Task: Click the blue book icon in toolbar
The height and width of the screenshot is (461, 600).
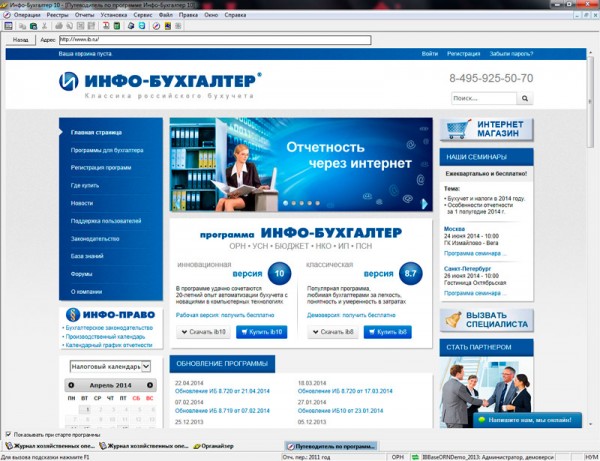Action: (x=131, y=26)
